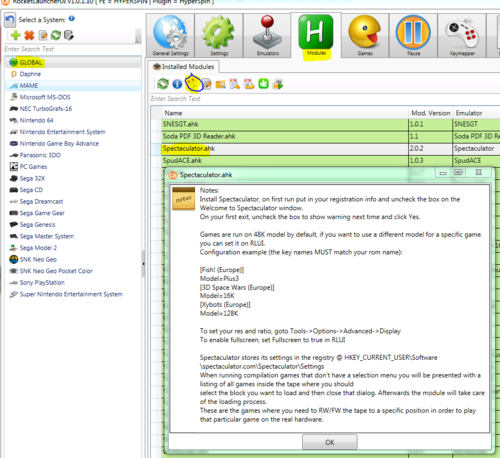Select the Sega 32X system

73,178
